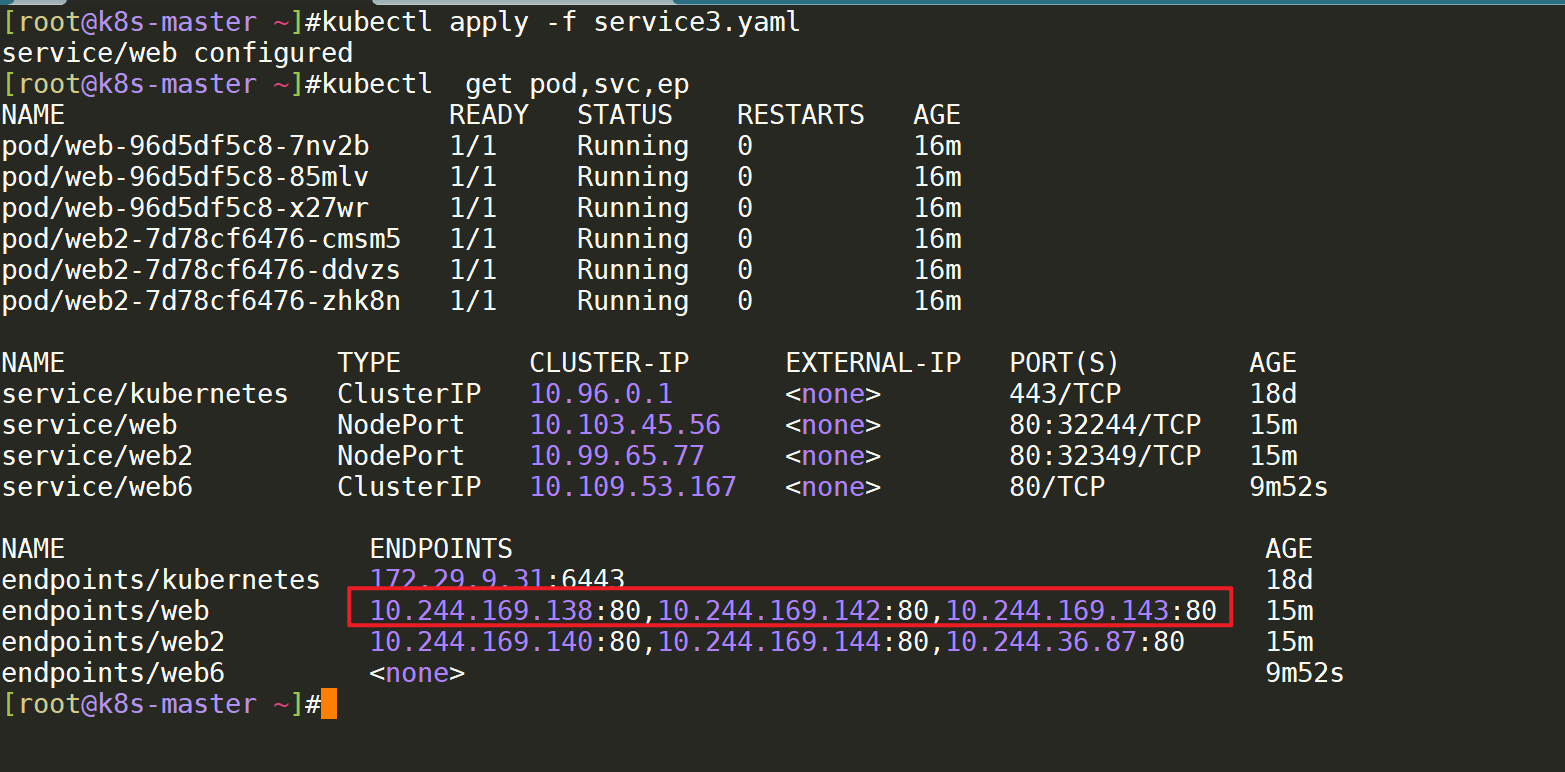This screenshot has width=1565, height=772.
Task: Select pod/web2-7d78cf6476-ddvzs name
Action: point(201,270)
